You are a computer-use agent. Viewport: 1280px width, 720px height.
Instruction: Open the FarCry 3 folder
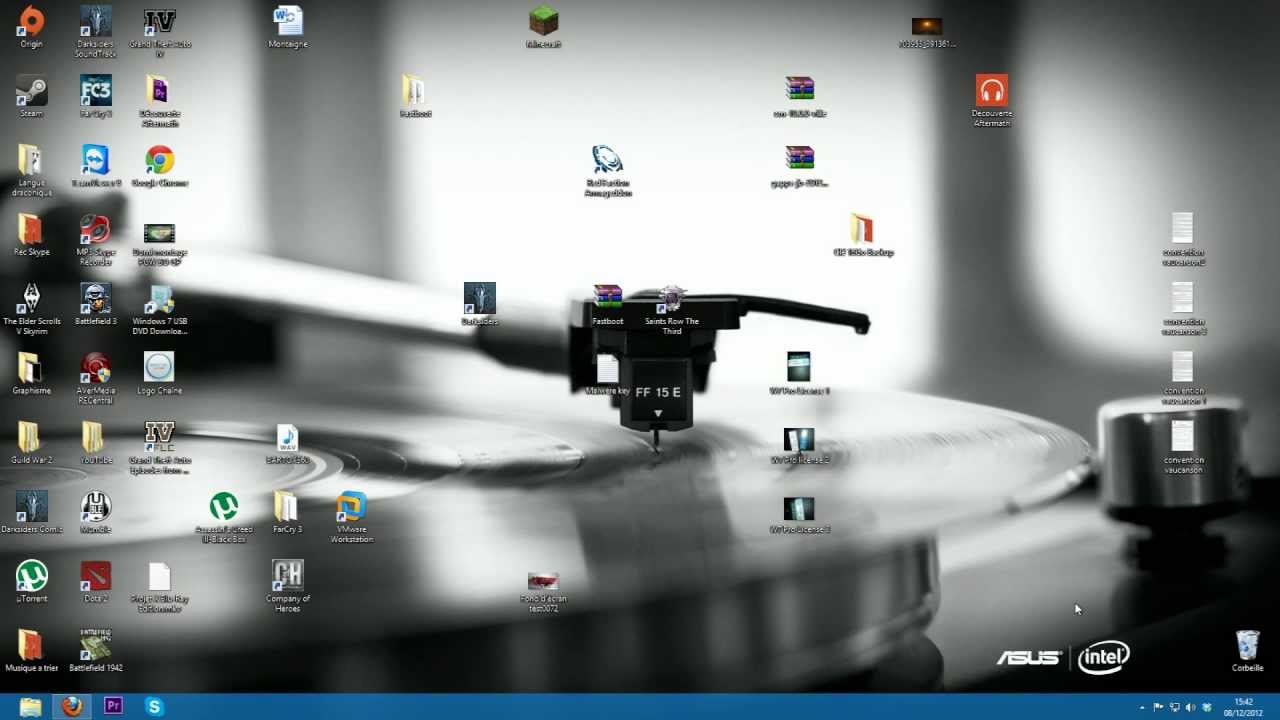[288, 506]
